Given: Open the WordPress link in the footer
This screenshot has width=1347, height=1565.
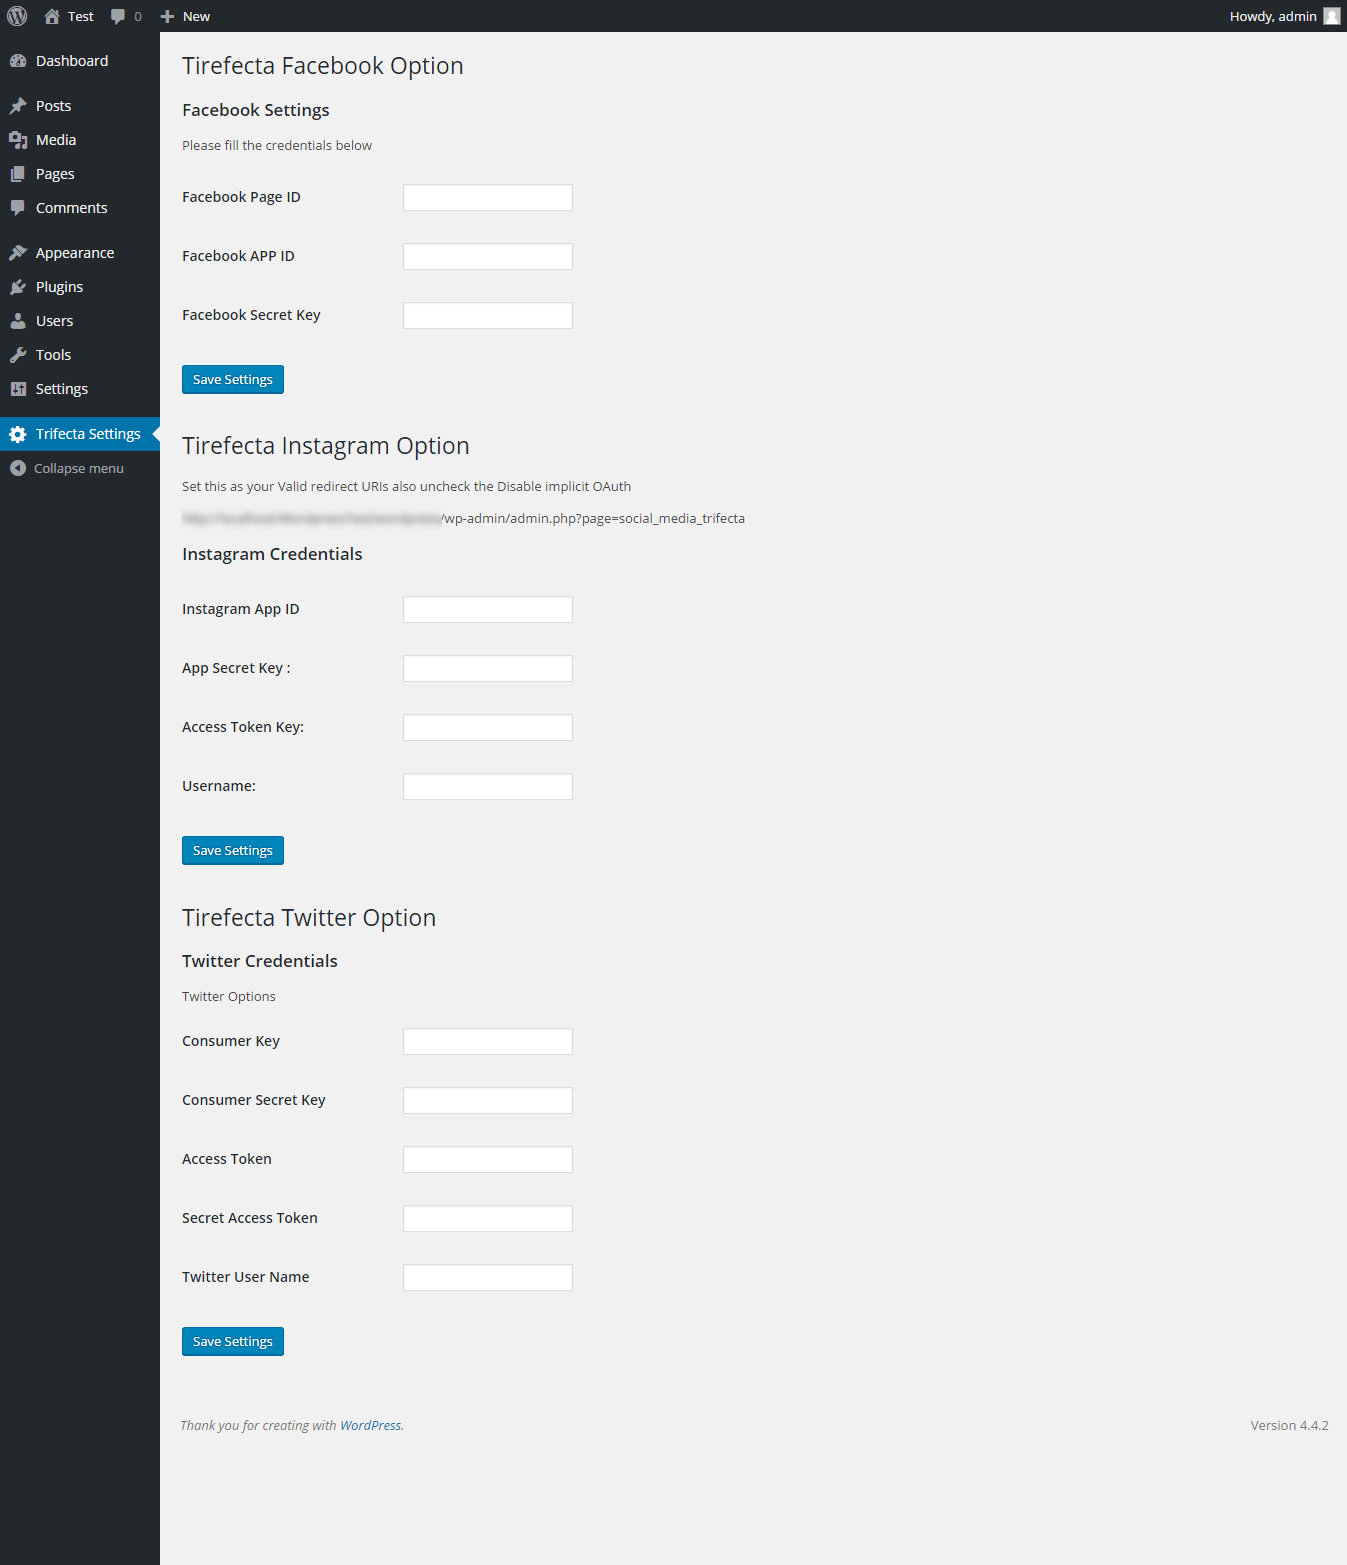Looking at the screenshot, I should click(x=371, y=1426).
